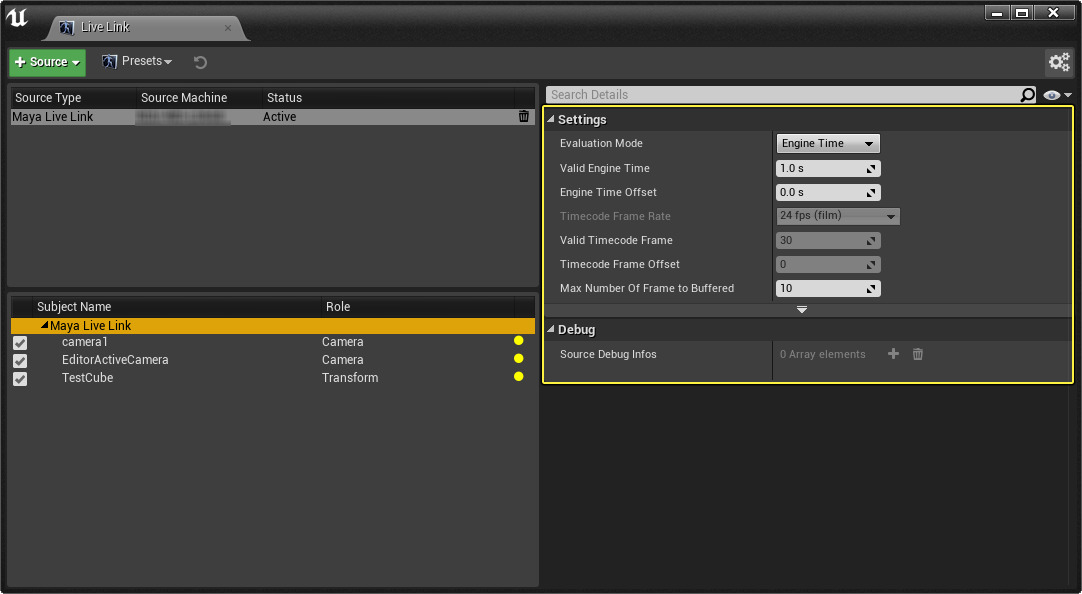This screenshot has width=1082, height=594.
Task: Click the Timecode Frame Offset field
Action: 828,264
